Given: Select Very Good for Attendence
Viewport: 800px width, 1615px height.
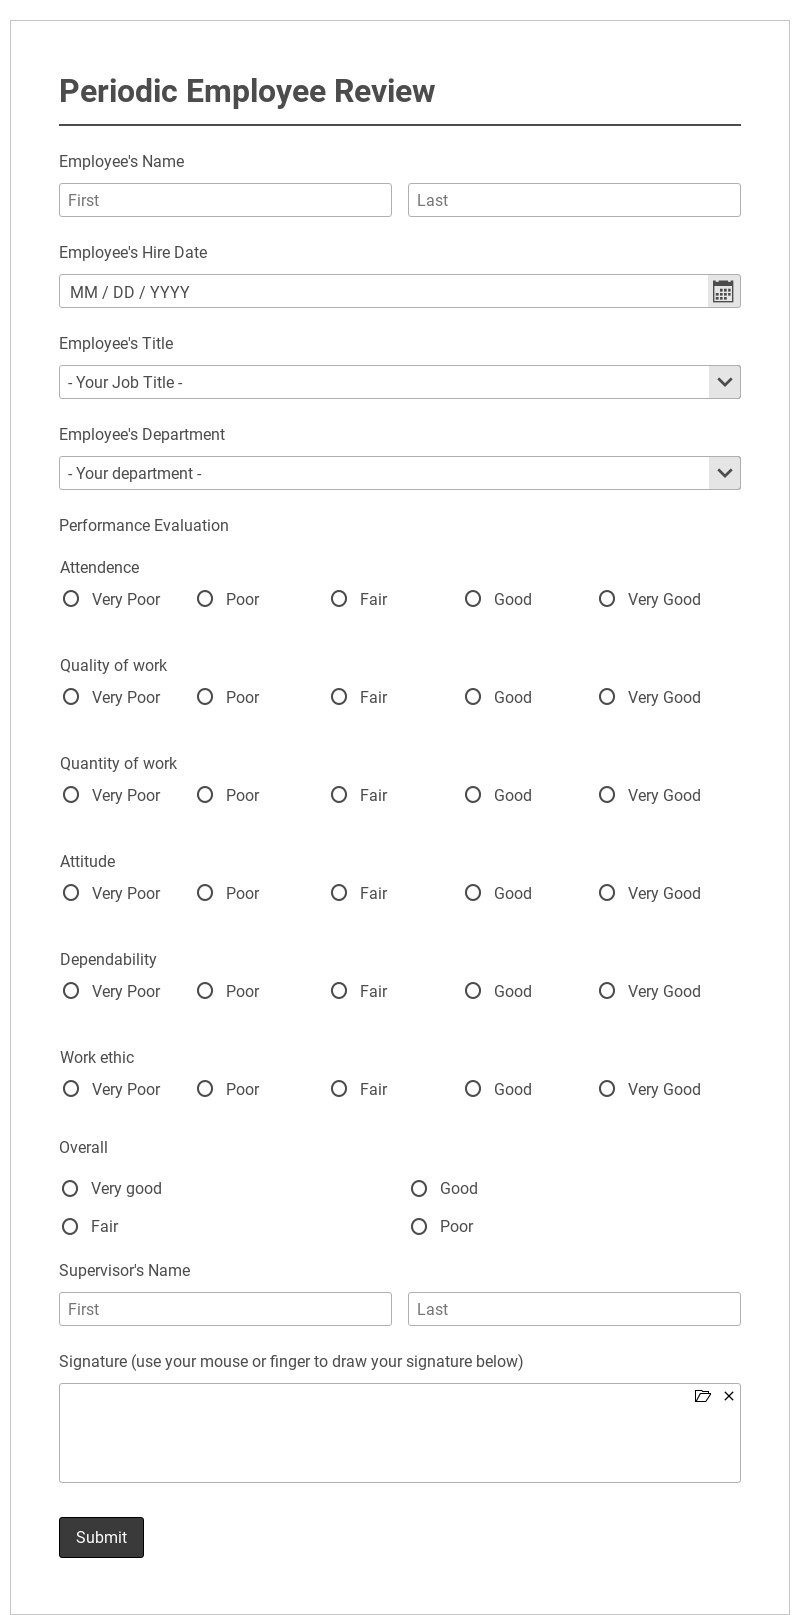Looking at the screenshot, I should click(607, 599).
